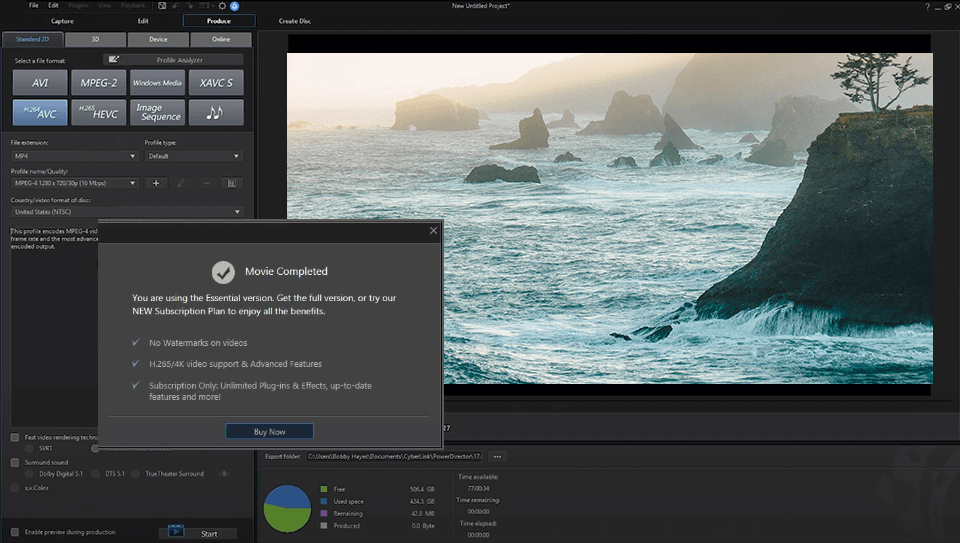
Task: Click the video preview image
Action: click(610, 219)
